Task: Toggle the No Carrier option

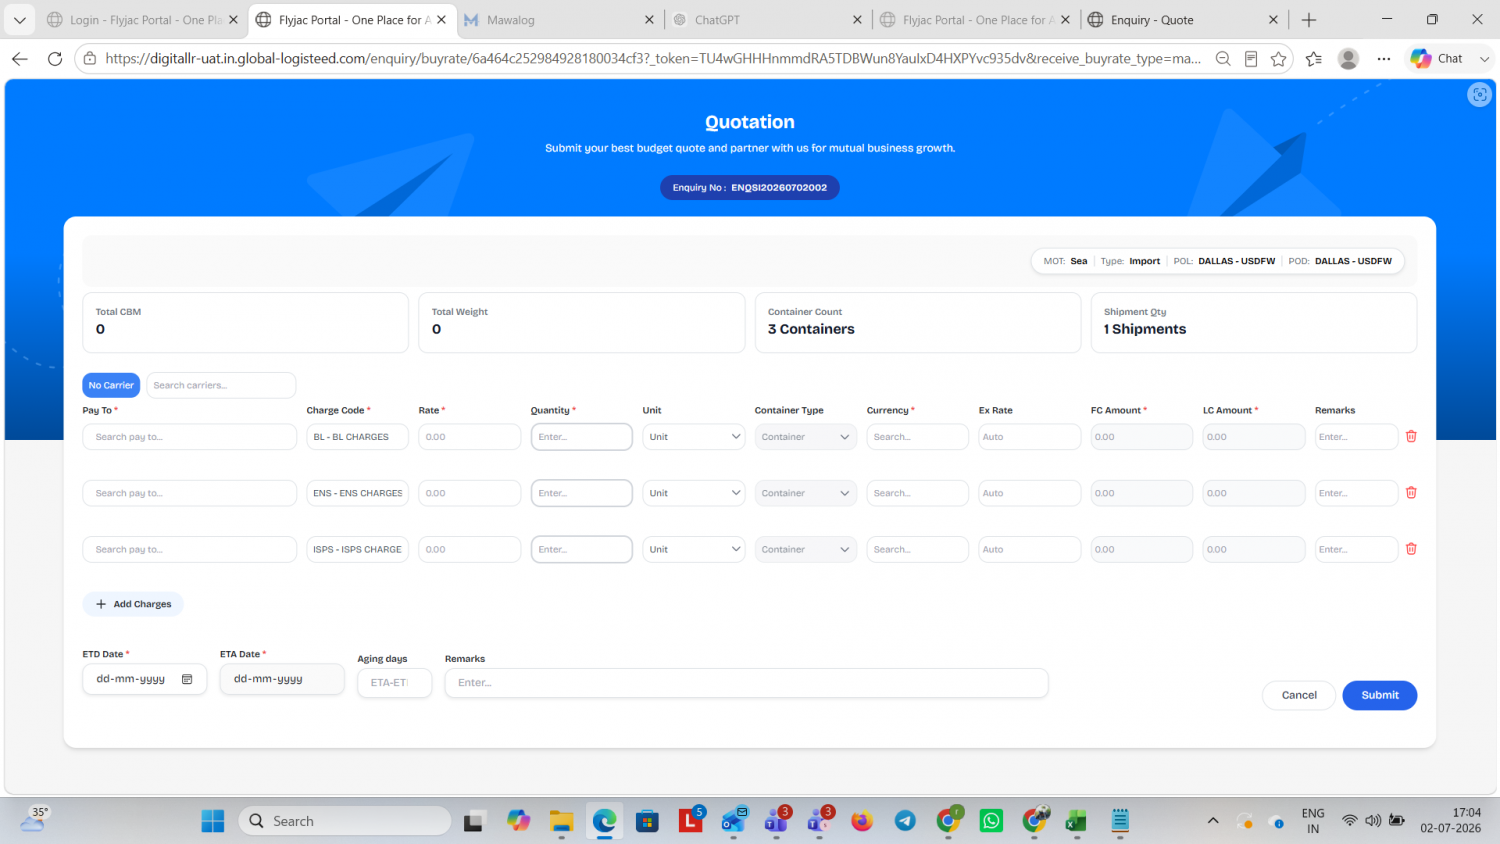Action: pos(111,385)
